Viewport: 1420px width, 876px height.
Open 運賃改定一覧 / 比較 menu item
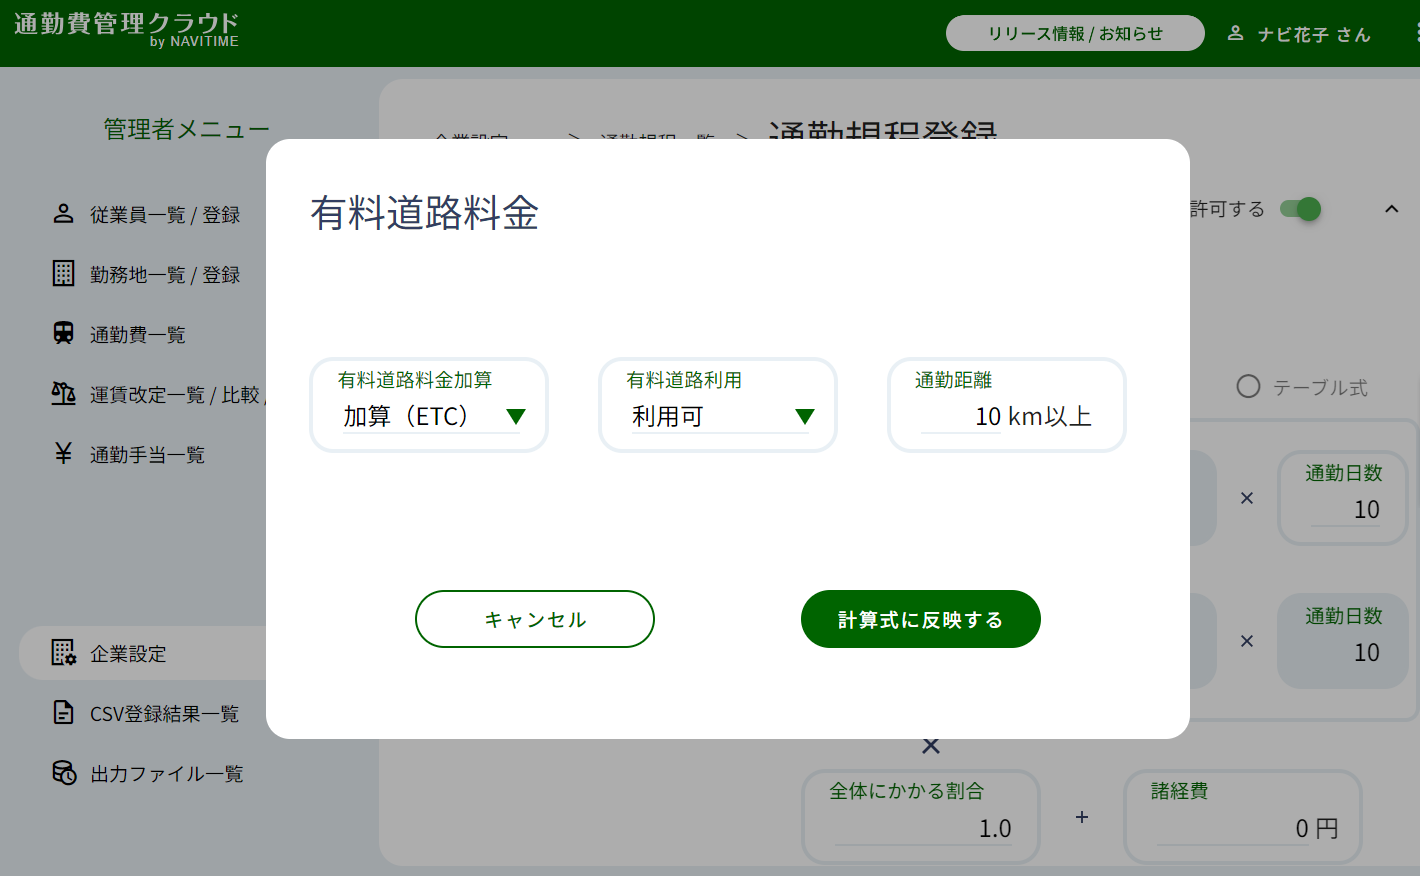click(x=175, y=395)
